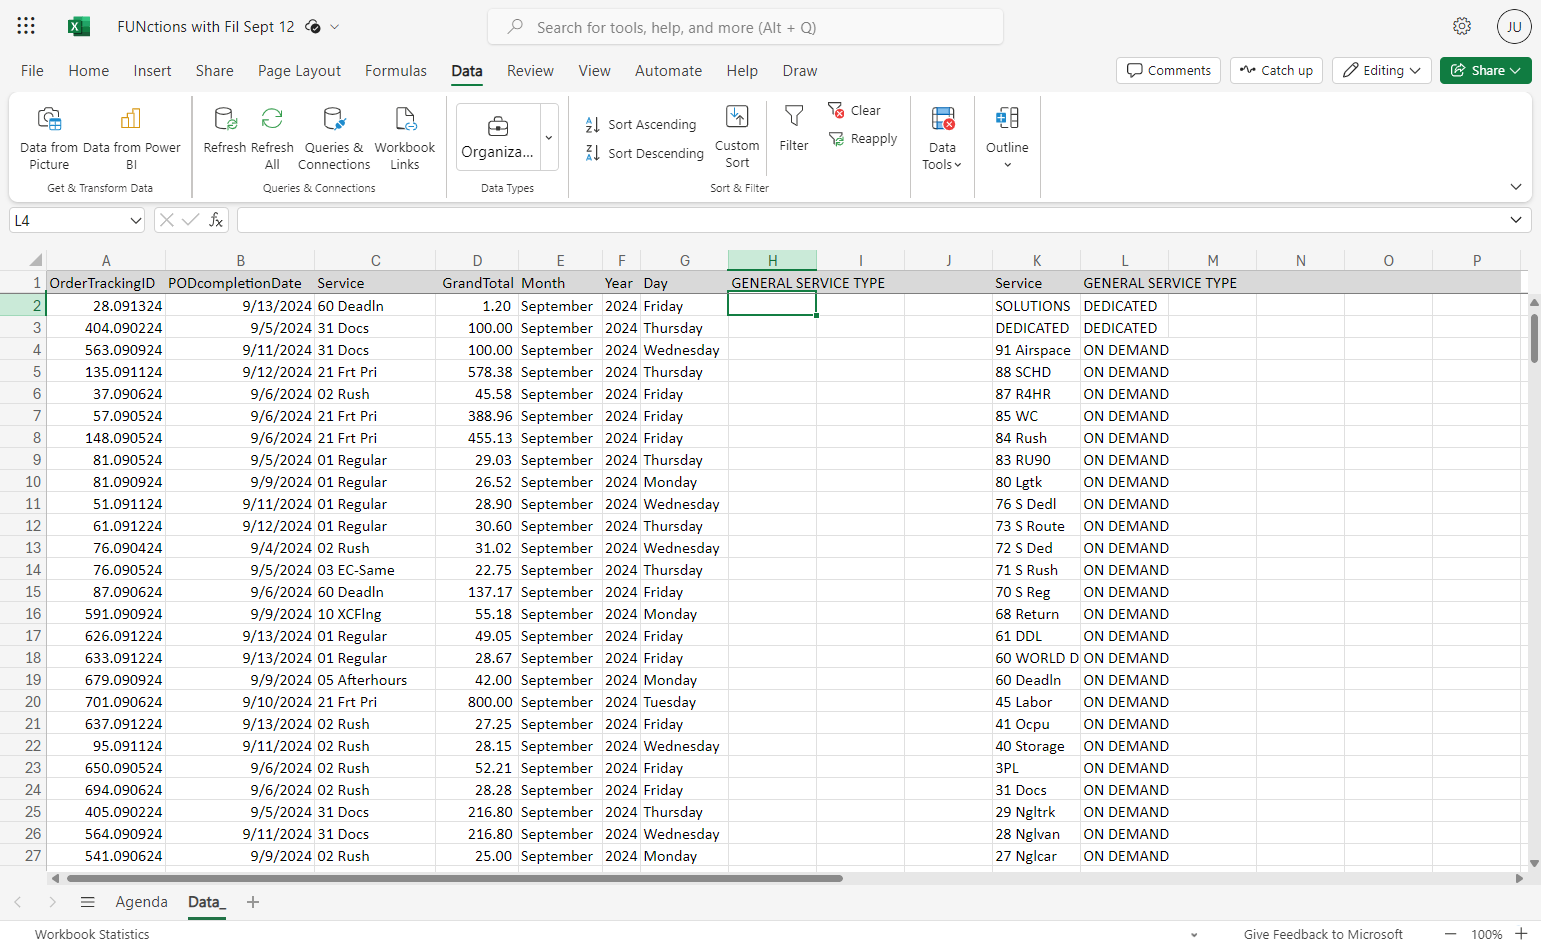The height and width of the screenshot is (945, 1541).
Task: Add a new sheet
Action: (253, 902)
